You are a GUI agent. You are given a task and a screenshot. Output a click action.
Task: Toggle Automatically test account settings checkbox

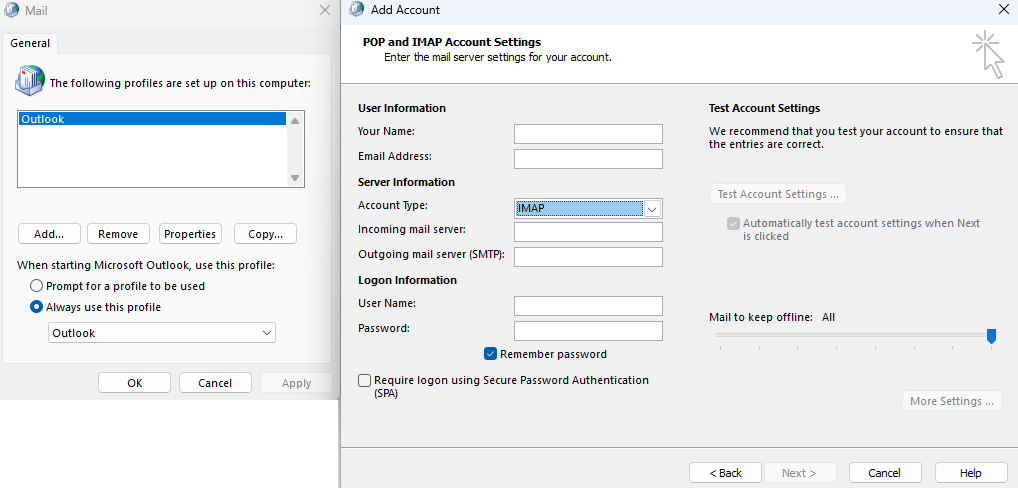[x=734, y=223]
